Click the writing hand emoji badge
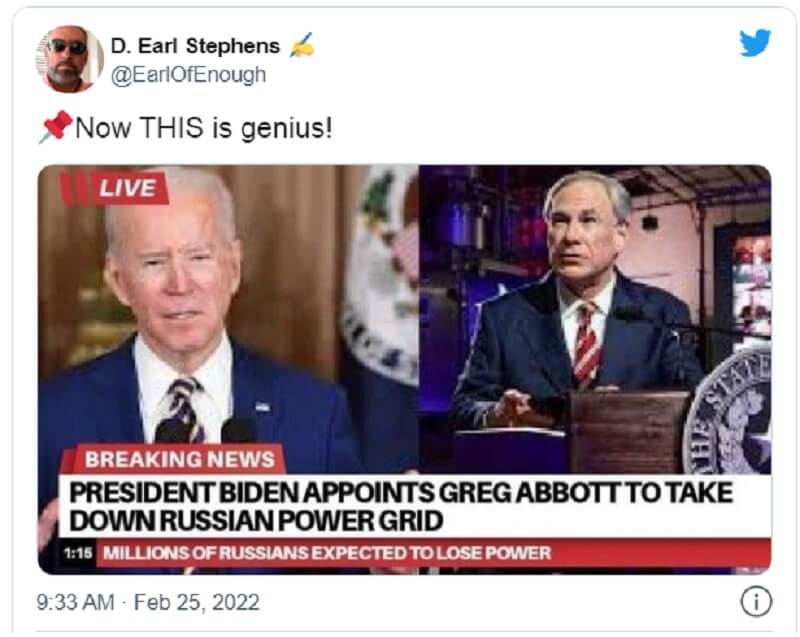Image resolution: width=800 pixels, height=637 pixels. click(302, 45)
